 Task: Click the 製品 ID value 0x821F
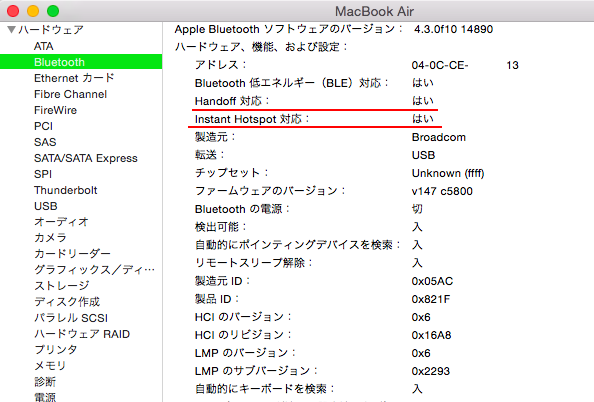(431, 299)
